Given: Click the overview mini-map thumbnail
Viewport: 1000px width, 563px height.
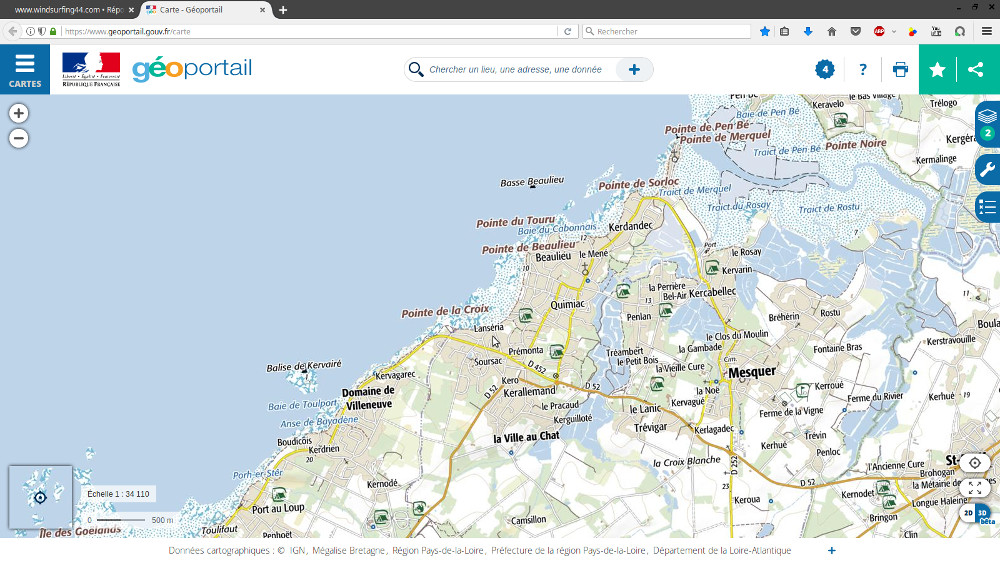Looking at the screenshot, I should coord(40,497).
